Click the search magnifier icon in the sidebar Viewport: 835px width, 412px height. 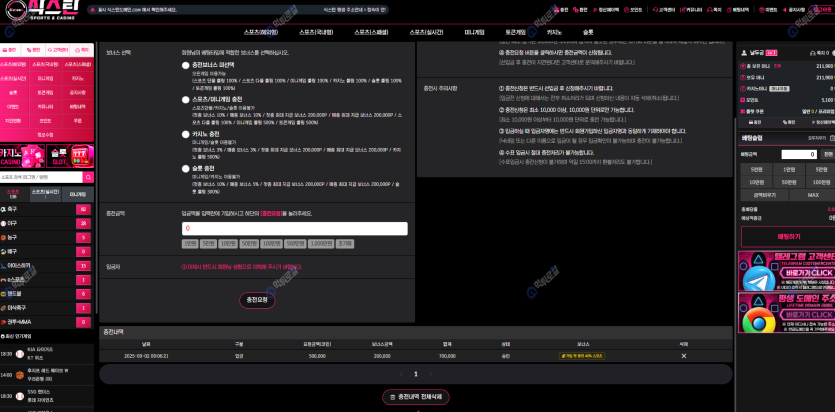pos(91,177)
